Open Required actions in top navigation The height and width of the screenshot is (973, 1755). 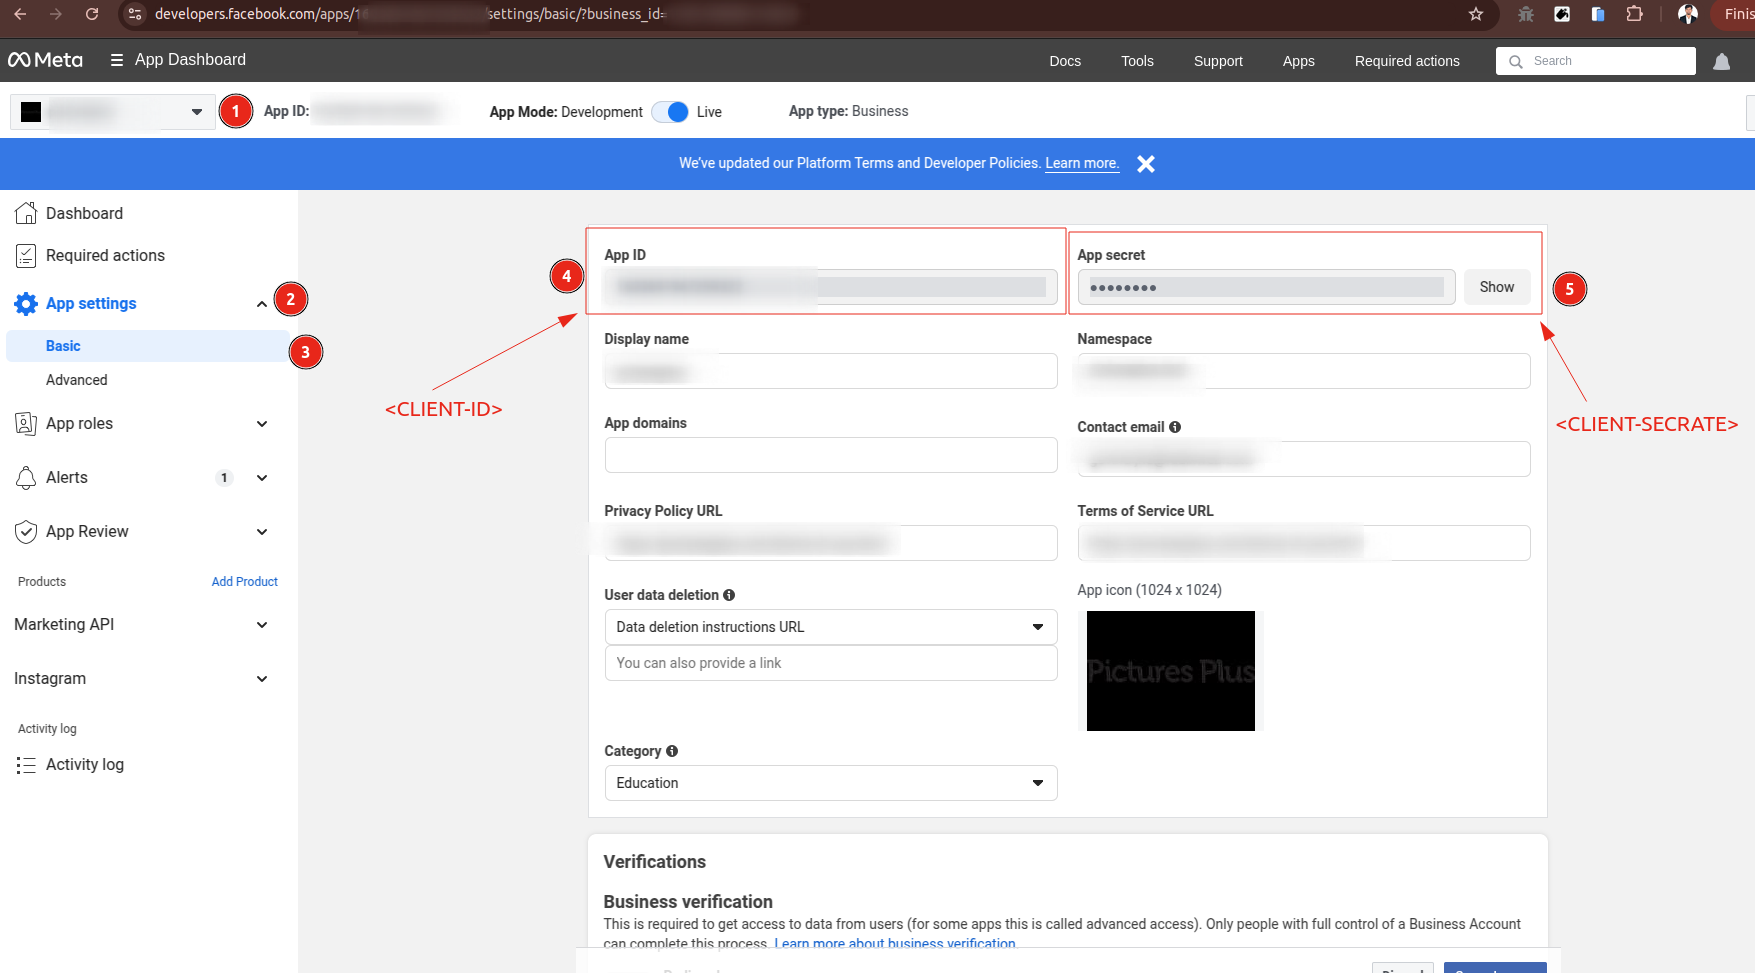point(1407,61)
